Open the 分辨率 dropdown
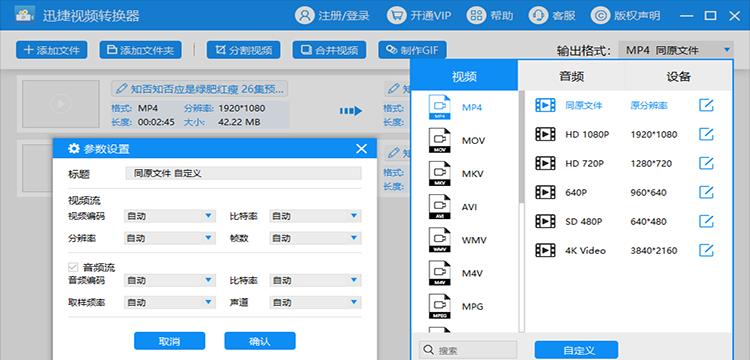The height and width of the screenshot is (360, 750). 169,238
